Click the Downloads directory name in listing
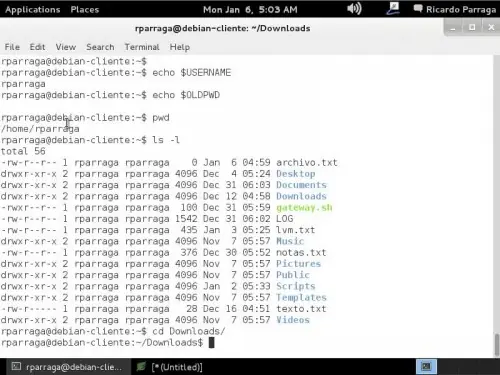 coord(301,196)
